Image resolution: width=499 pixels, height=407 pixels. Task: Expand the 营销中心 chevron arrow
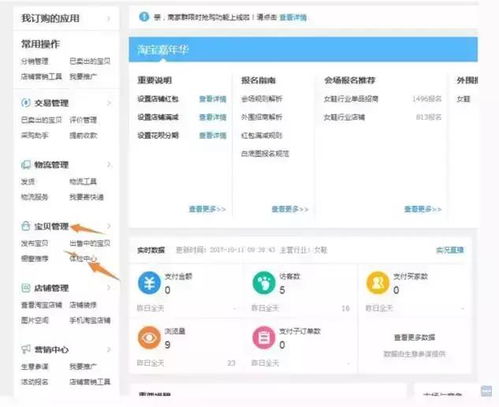[109, 349]
